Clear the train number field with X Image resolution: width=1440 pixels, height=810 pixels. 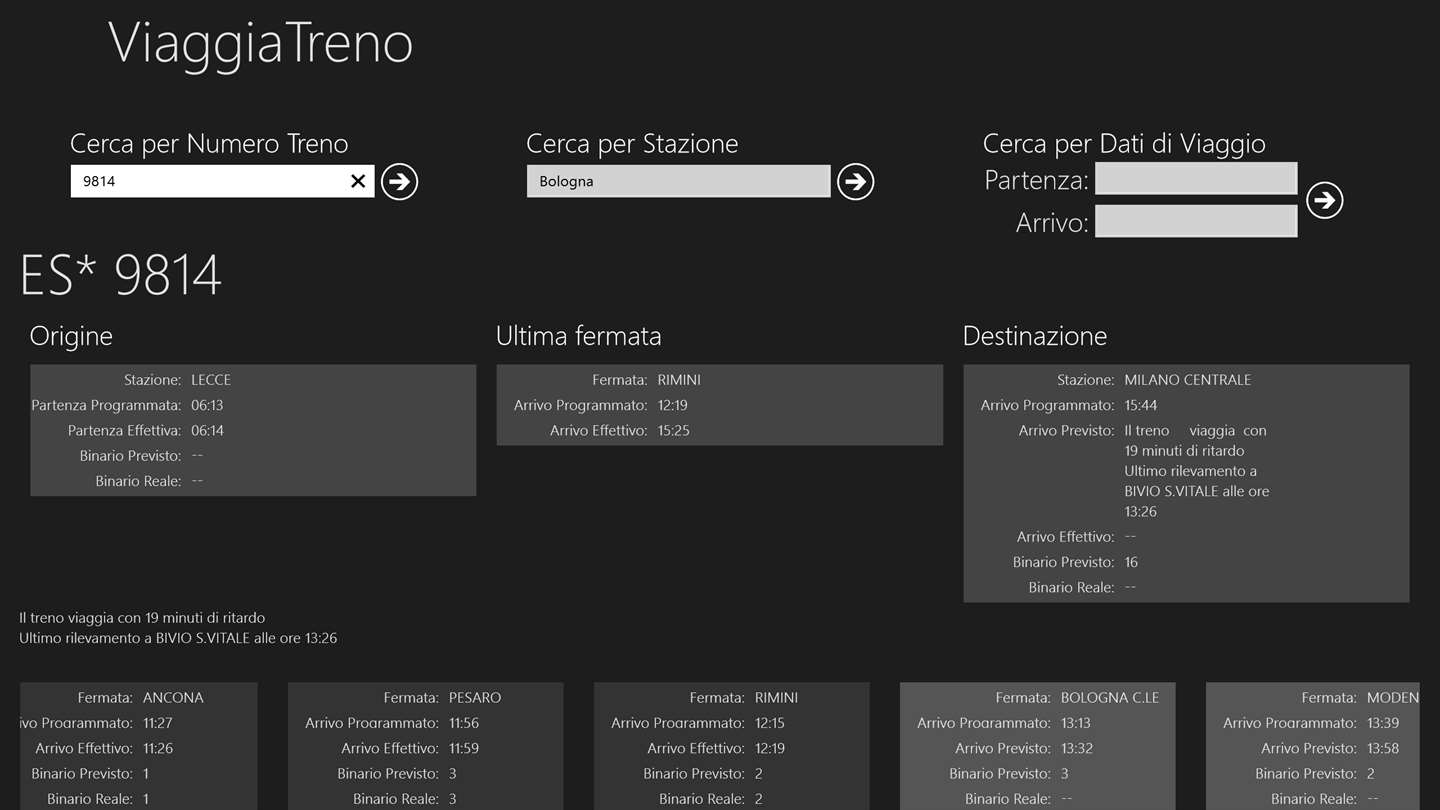click(x=358, y=181)
